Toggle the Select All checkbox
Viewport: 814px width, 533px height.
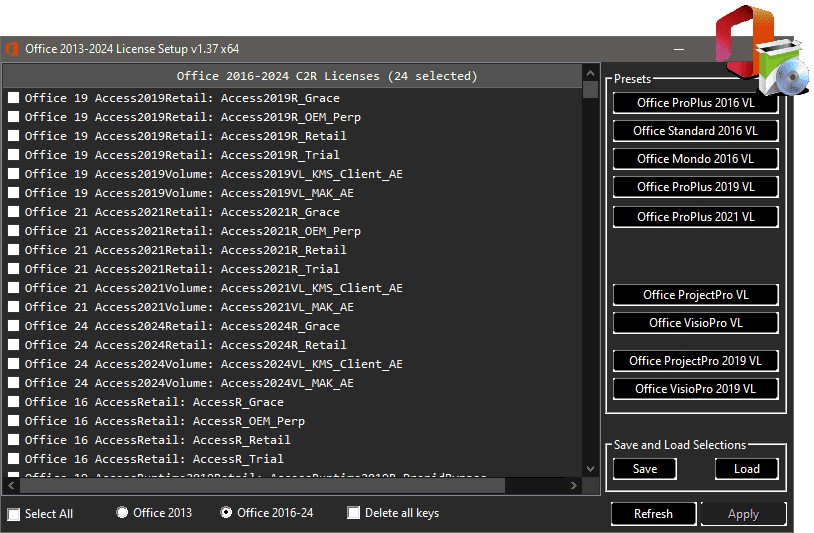point(14,514)
